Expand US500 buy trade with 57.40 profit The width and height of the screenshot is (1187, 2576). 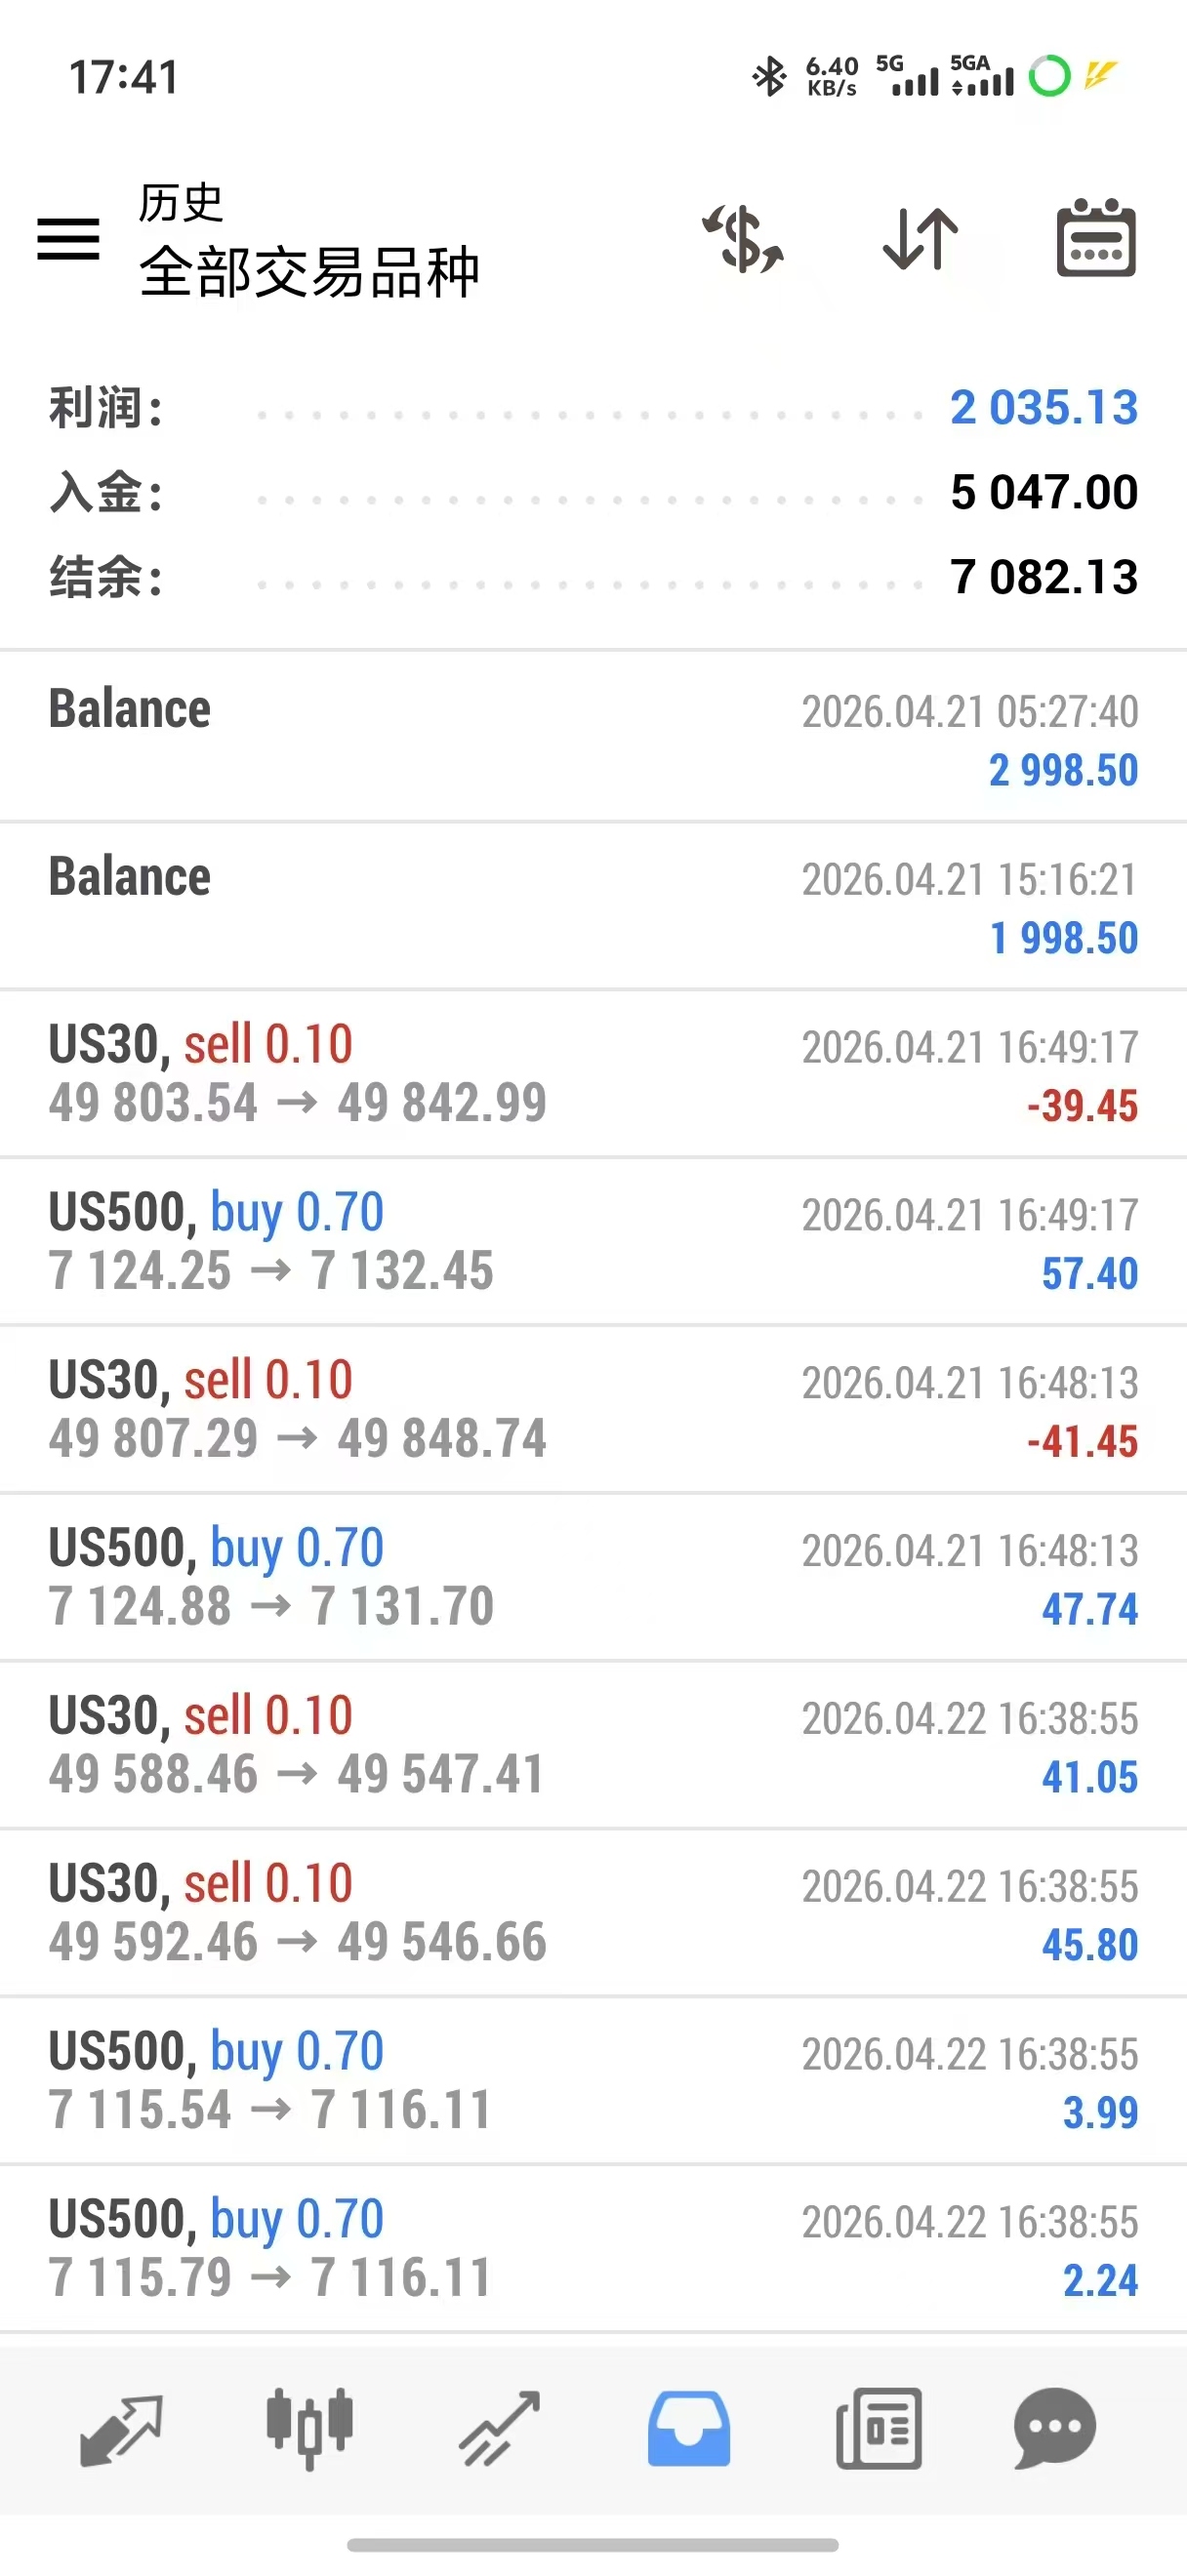593,1242
